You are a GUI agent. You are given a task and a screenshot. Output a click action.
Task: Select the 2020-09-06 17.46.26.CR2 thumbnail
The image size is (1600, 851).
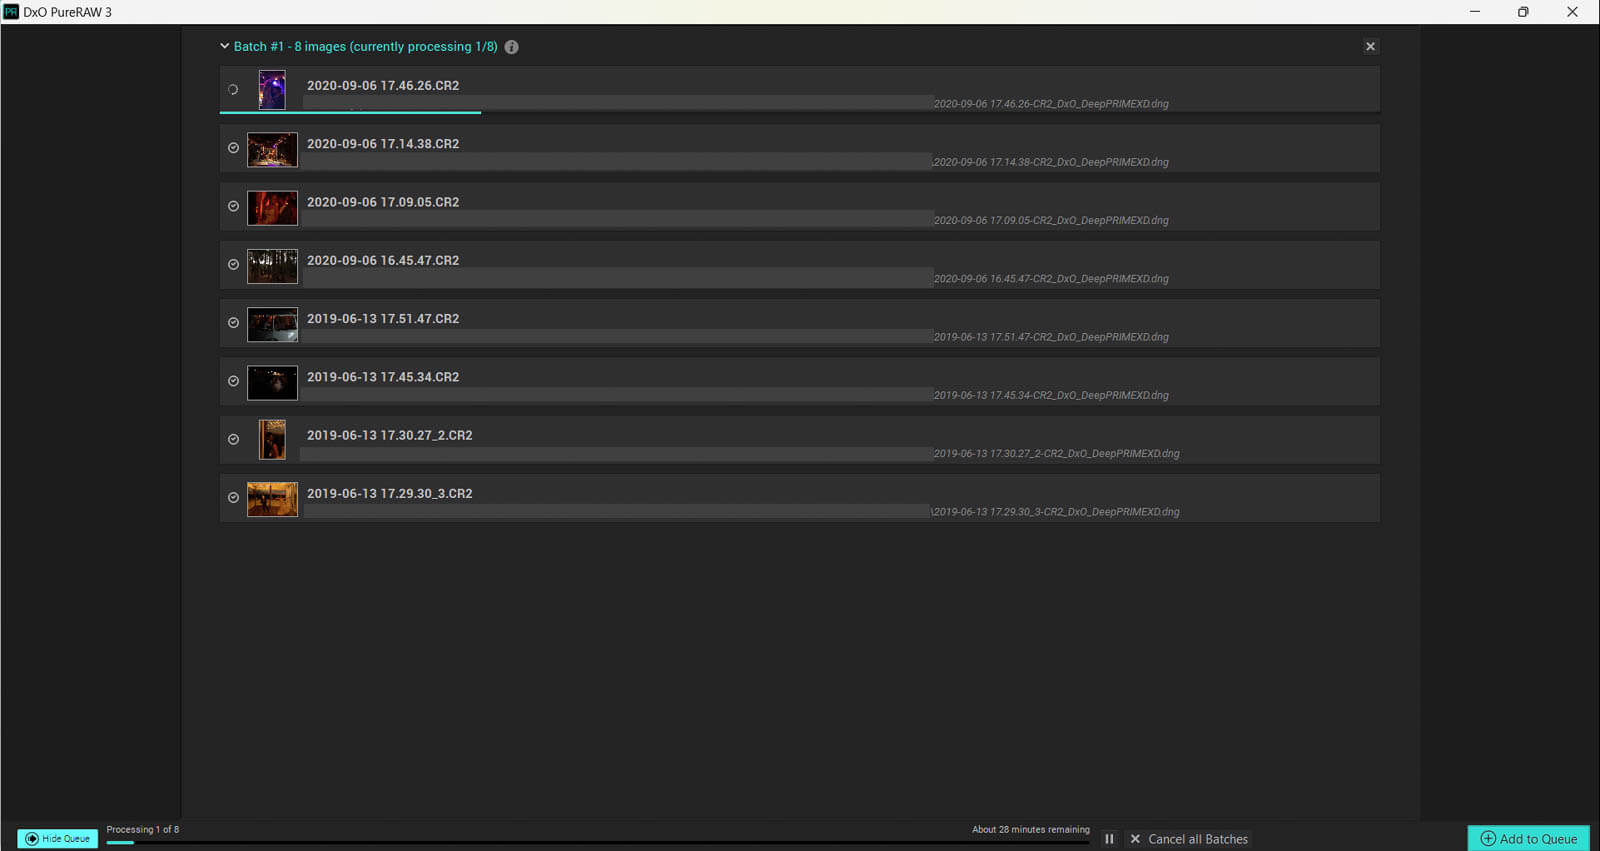pyautogui.click(x=272, y=90)
